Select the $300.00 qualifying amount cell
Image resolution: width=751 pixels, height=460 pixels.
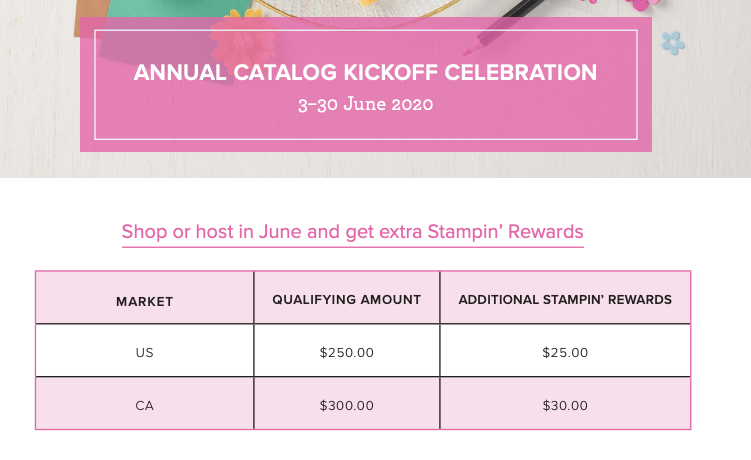tap(347, 403)
